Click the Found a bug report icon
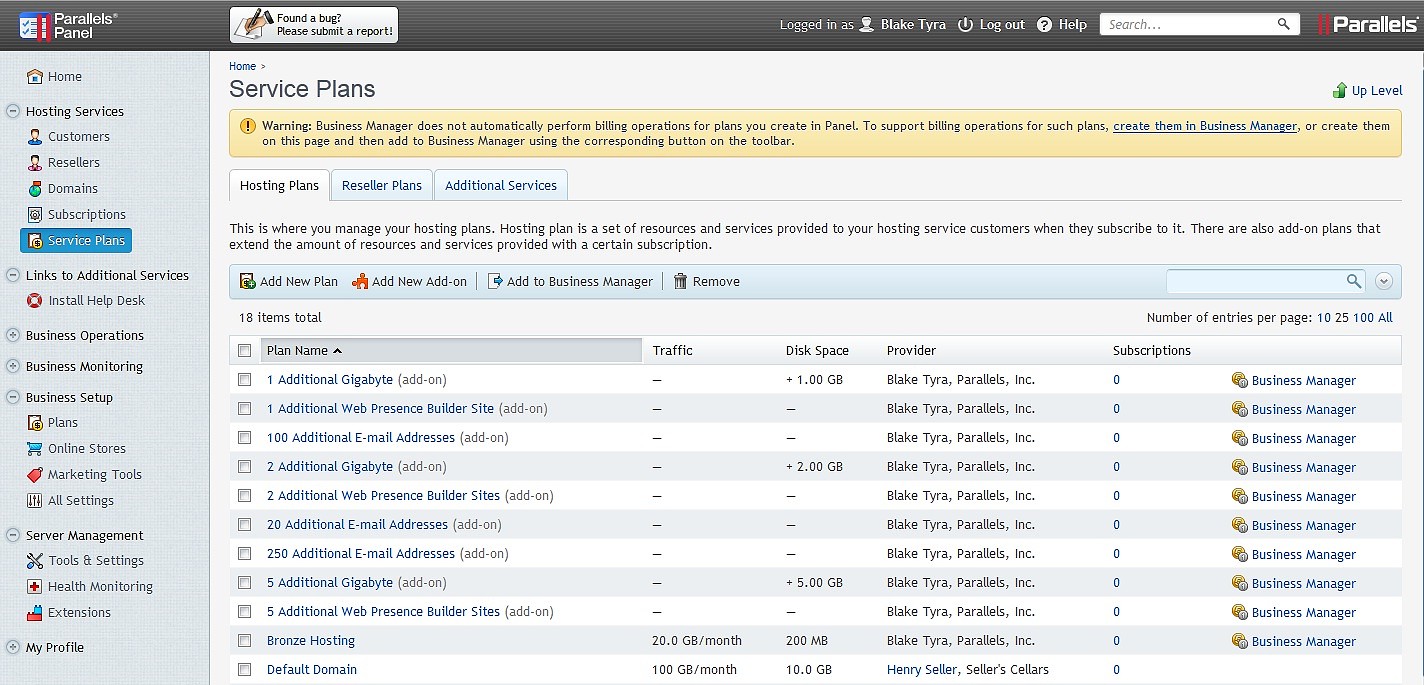1424x685 pixels. (252, 24)
